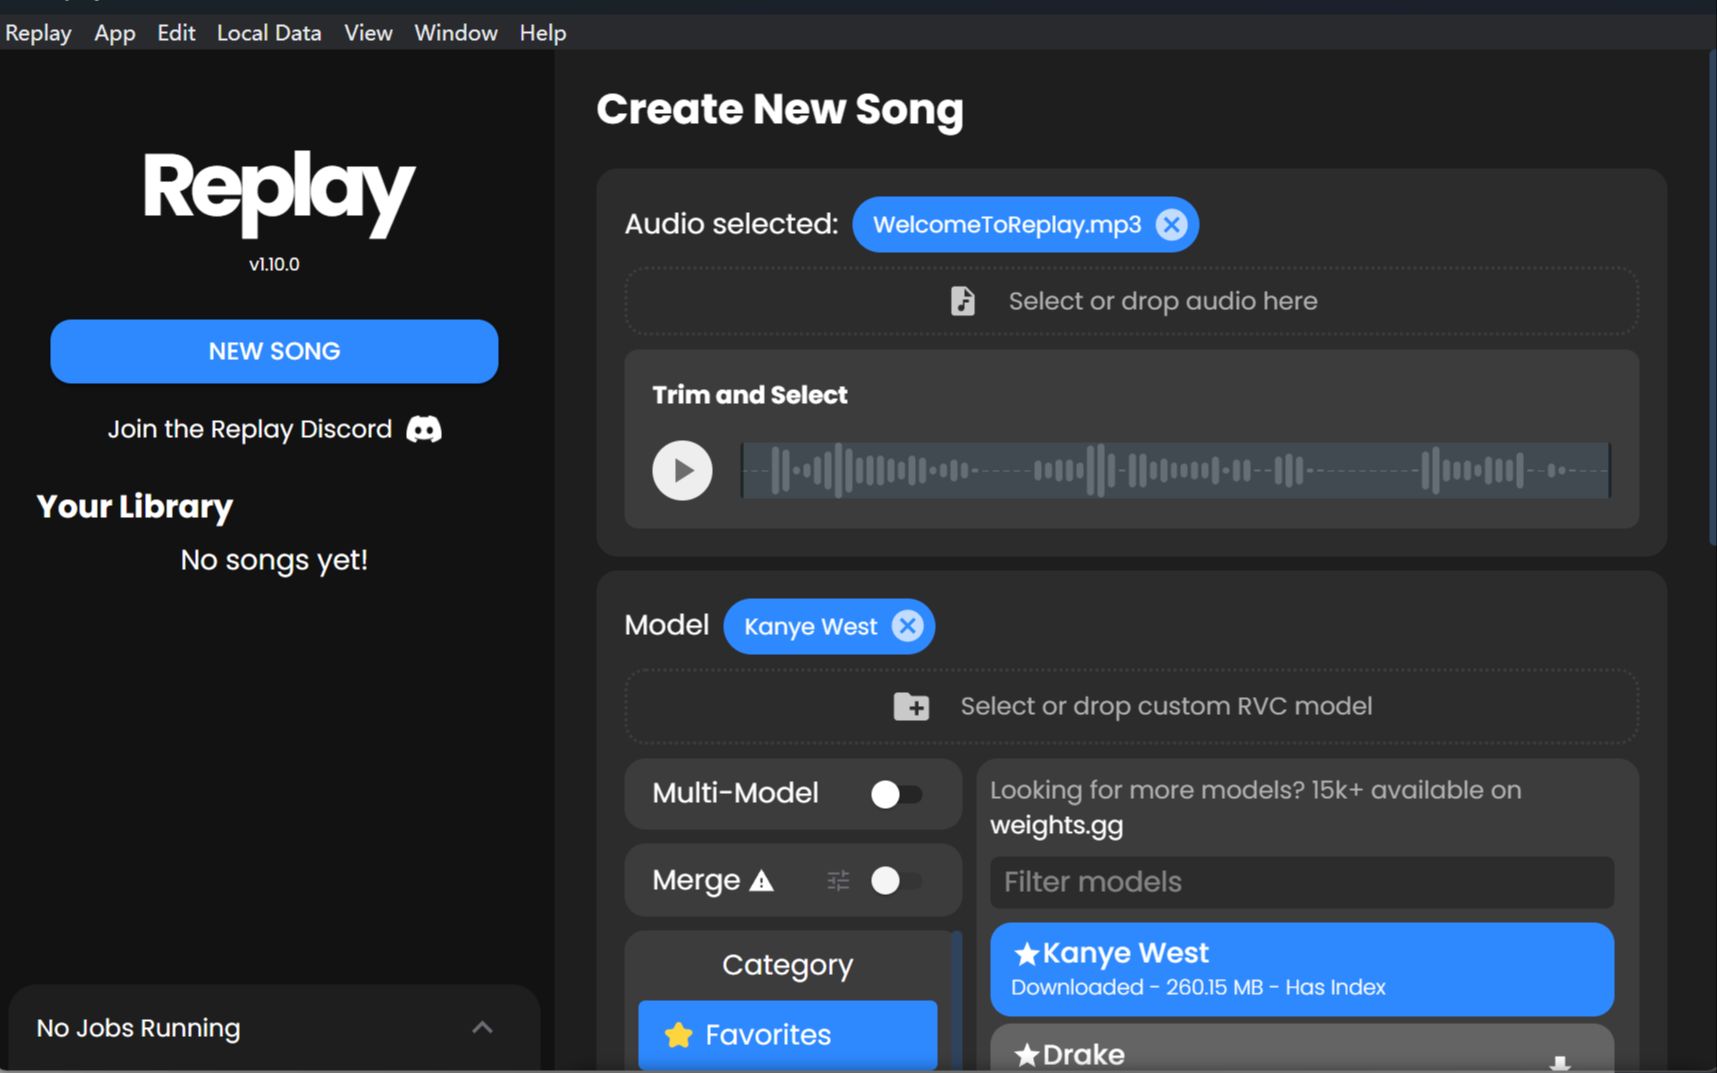Open the Replay menu

click(38, 33)
